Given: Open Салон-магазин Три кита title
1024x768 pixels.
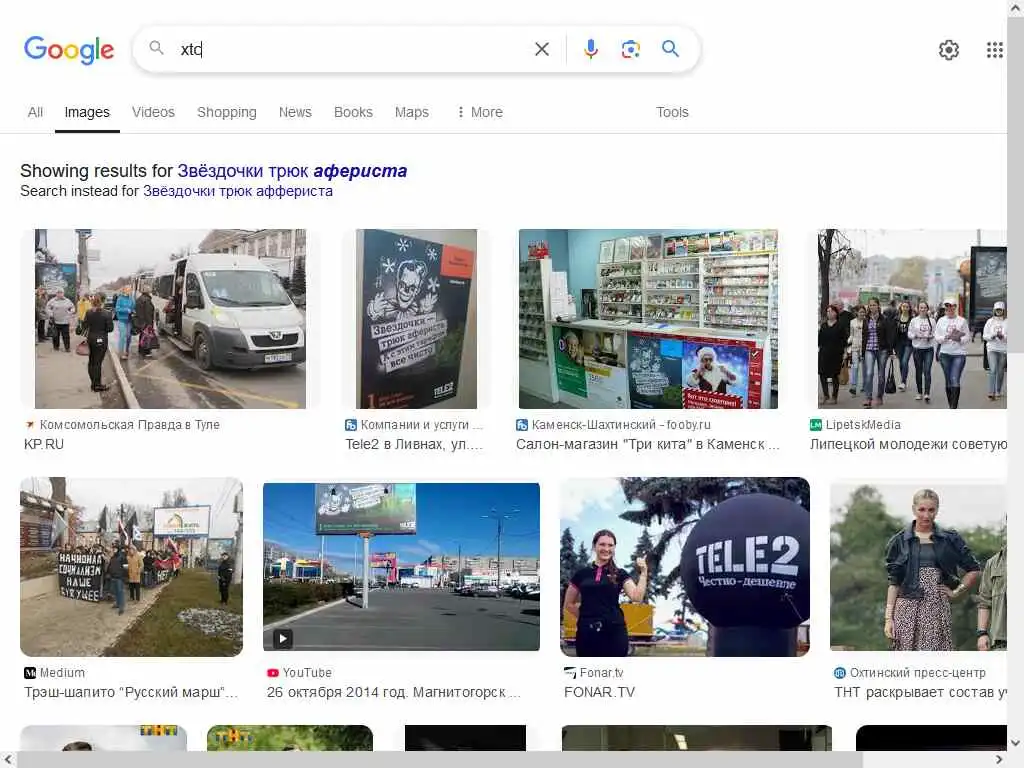Looking at the screenshot, I should point(647,444).
